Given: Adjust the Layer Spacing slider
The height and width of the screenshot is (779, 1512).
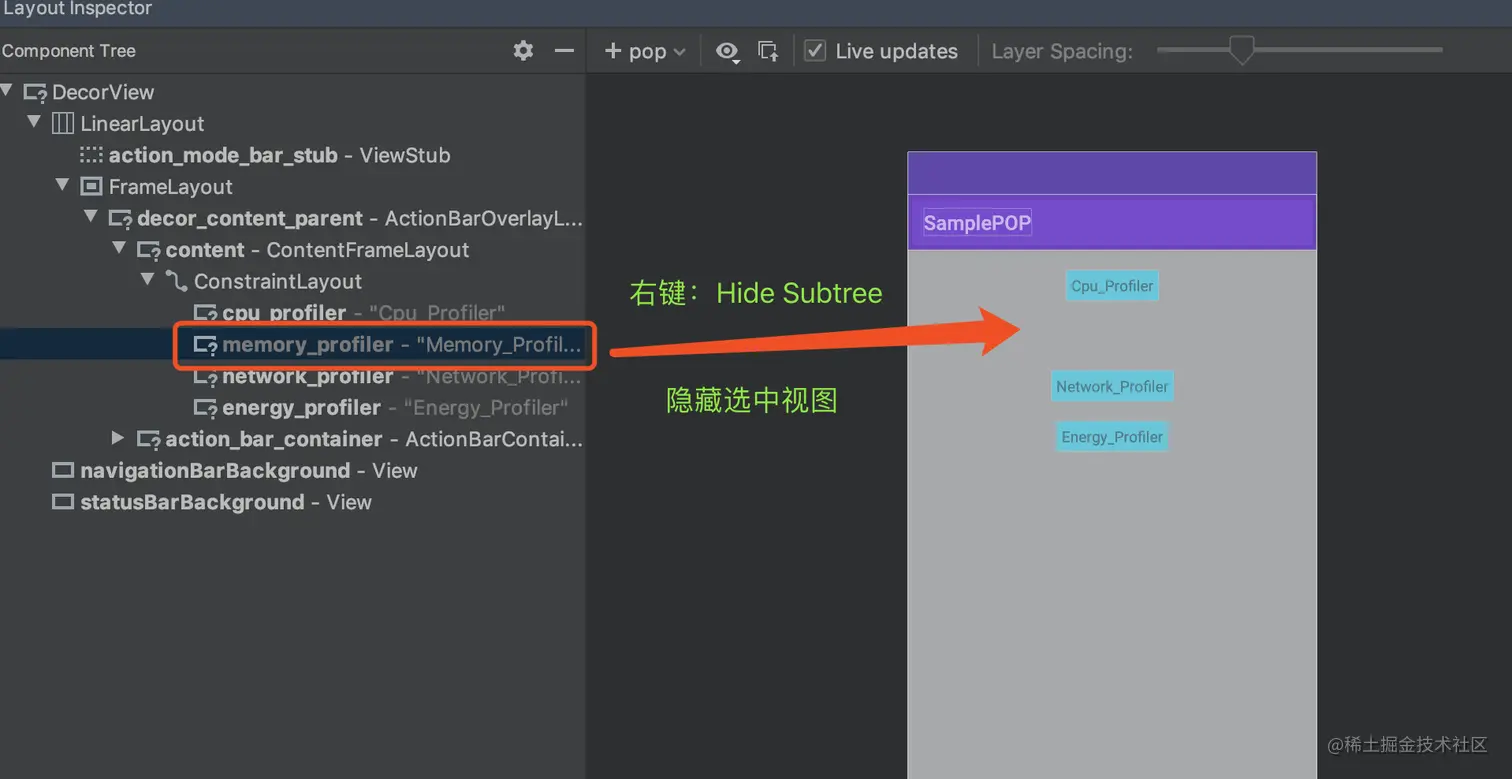Looking at the screenshot, I should coord(1240,48).
